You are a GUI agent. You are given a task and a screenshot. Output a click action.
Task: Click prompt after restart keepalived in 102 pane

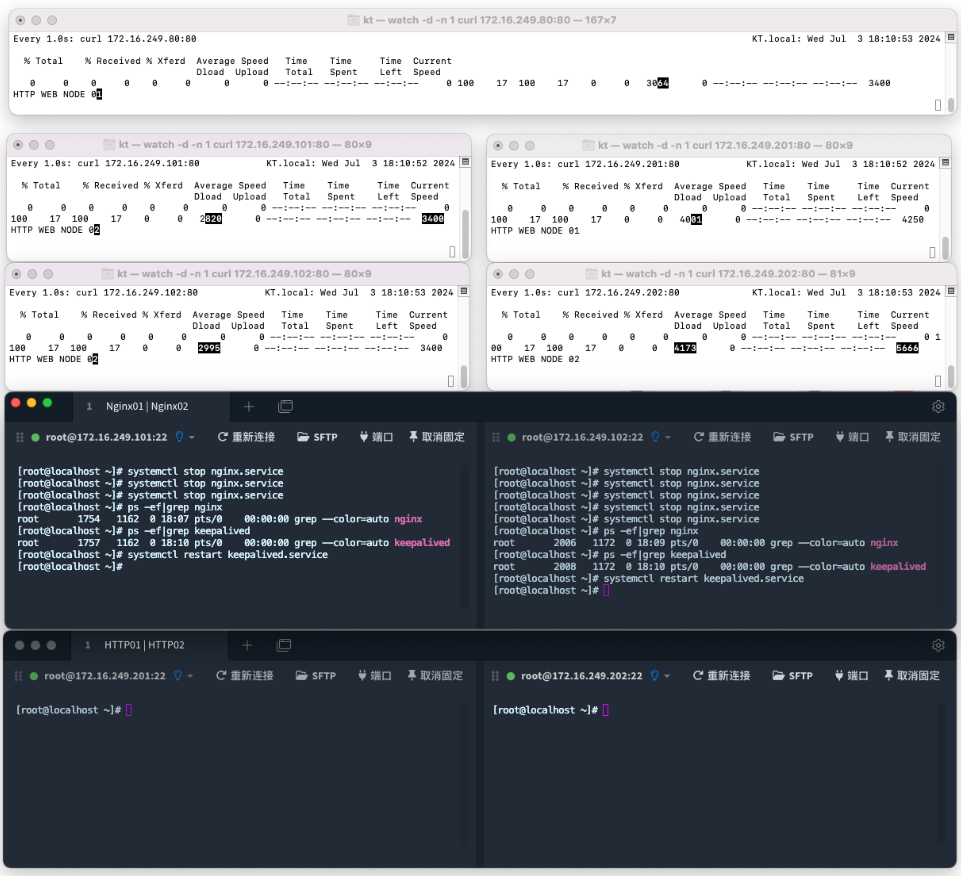[606, 590]
